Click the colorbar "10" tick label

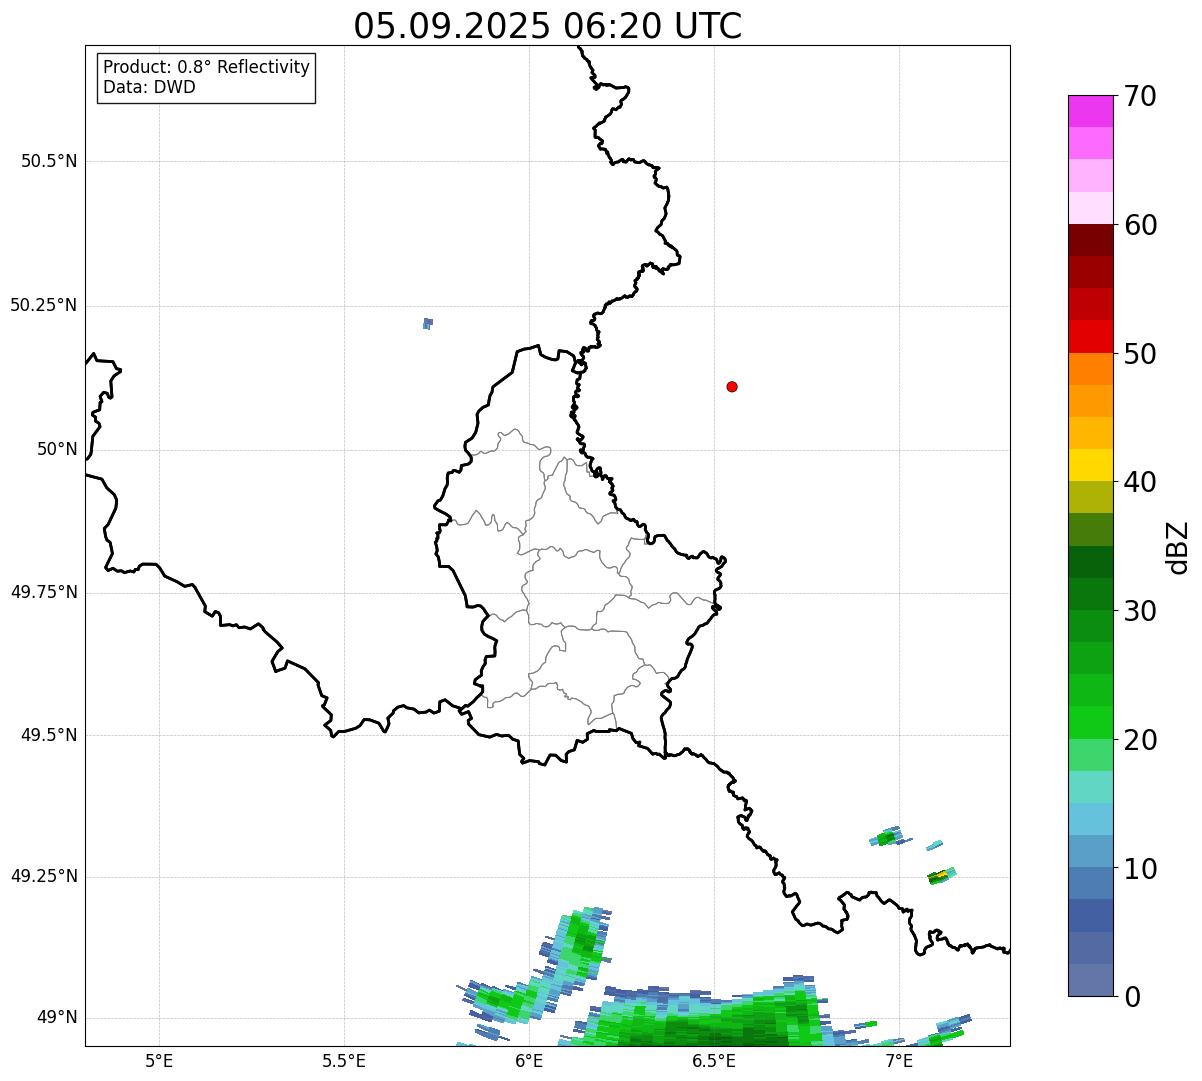pyautogui.click(x=1140, y=869)
